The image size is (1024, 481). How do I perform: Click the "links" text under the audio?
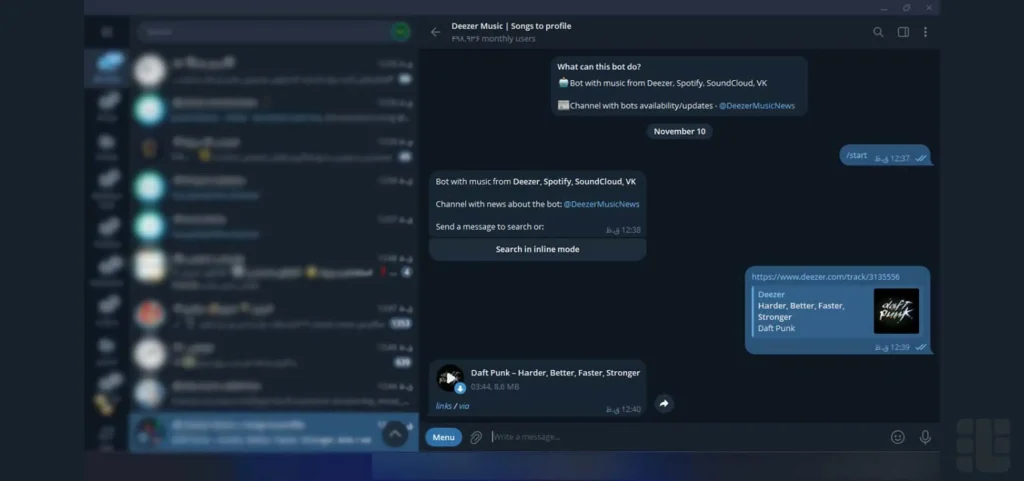point(444,406)
